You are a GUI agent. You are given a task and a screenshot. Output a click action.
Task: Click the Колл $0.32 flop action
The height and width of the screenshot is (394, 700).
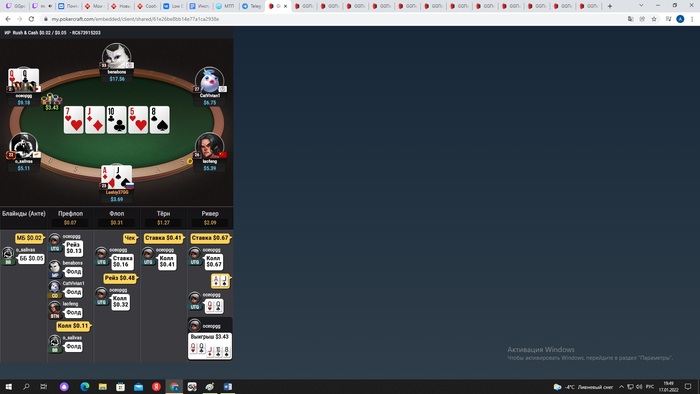point(121,301)
